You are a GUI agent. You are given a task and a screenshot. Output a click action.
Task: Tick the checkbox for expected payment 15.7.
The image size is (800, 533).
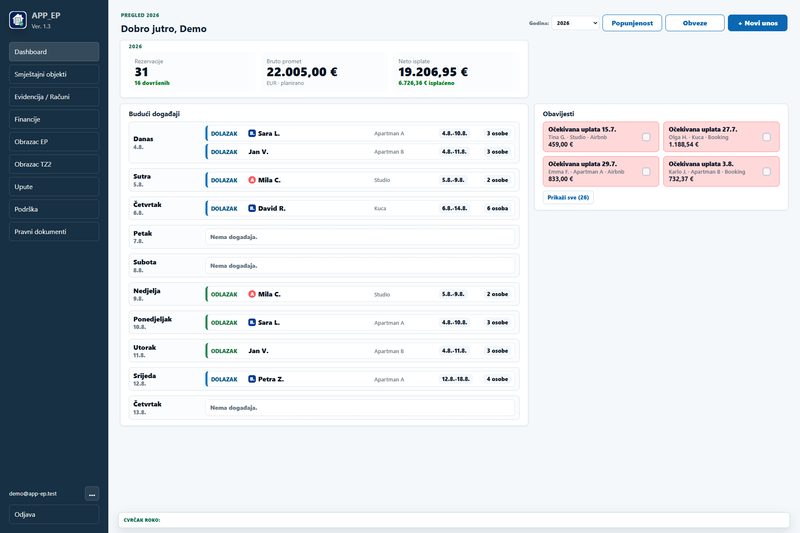tap(646, 137)
